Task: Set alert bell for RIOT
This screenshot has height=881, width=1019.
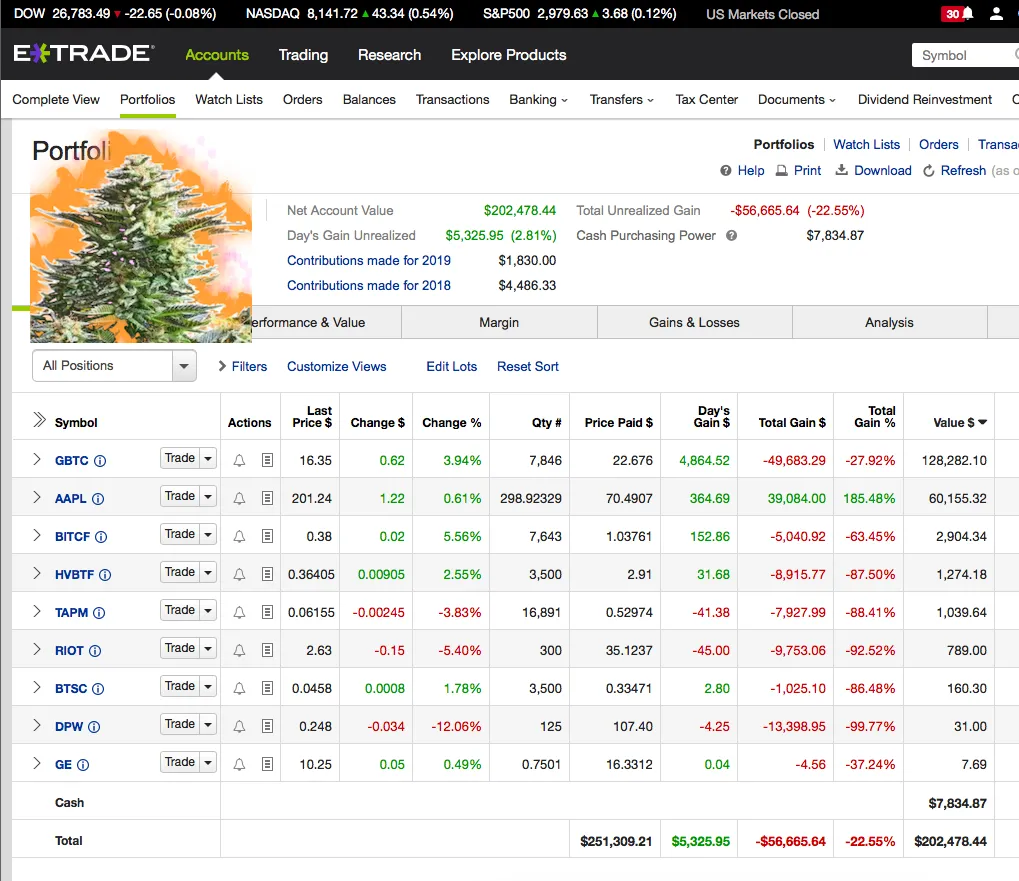Action: pyautogui.click(x=239, y=650)
